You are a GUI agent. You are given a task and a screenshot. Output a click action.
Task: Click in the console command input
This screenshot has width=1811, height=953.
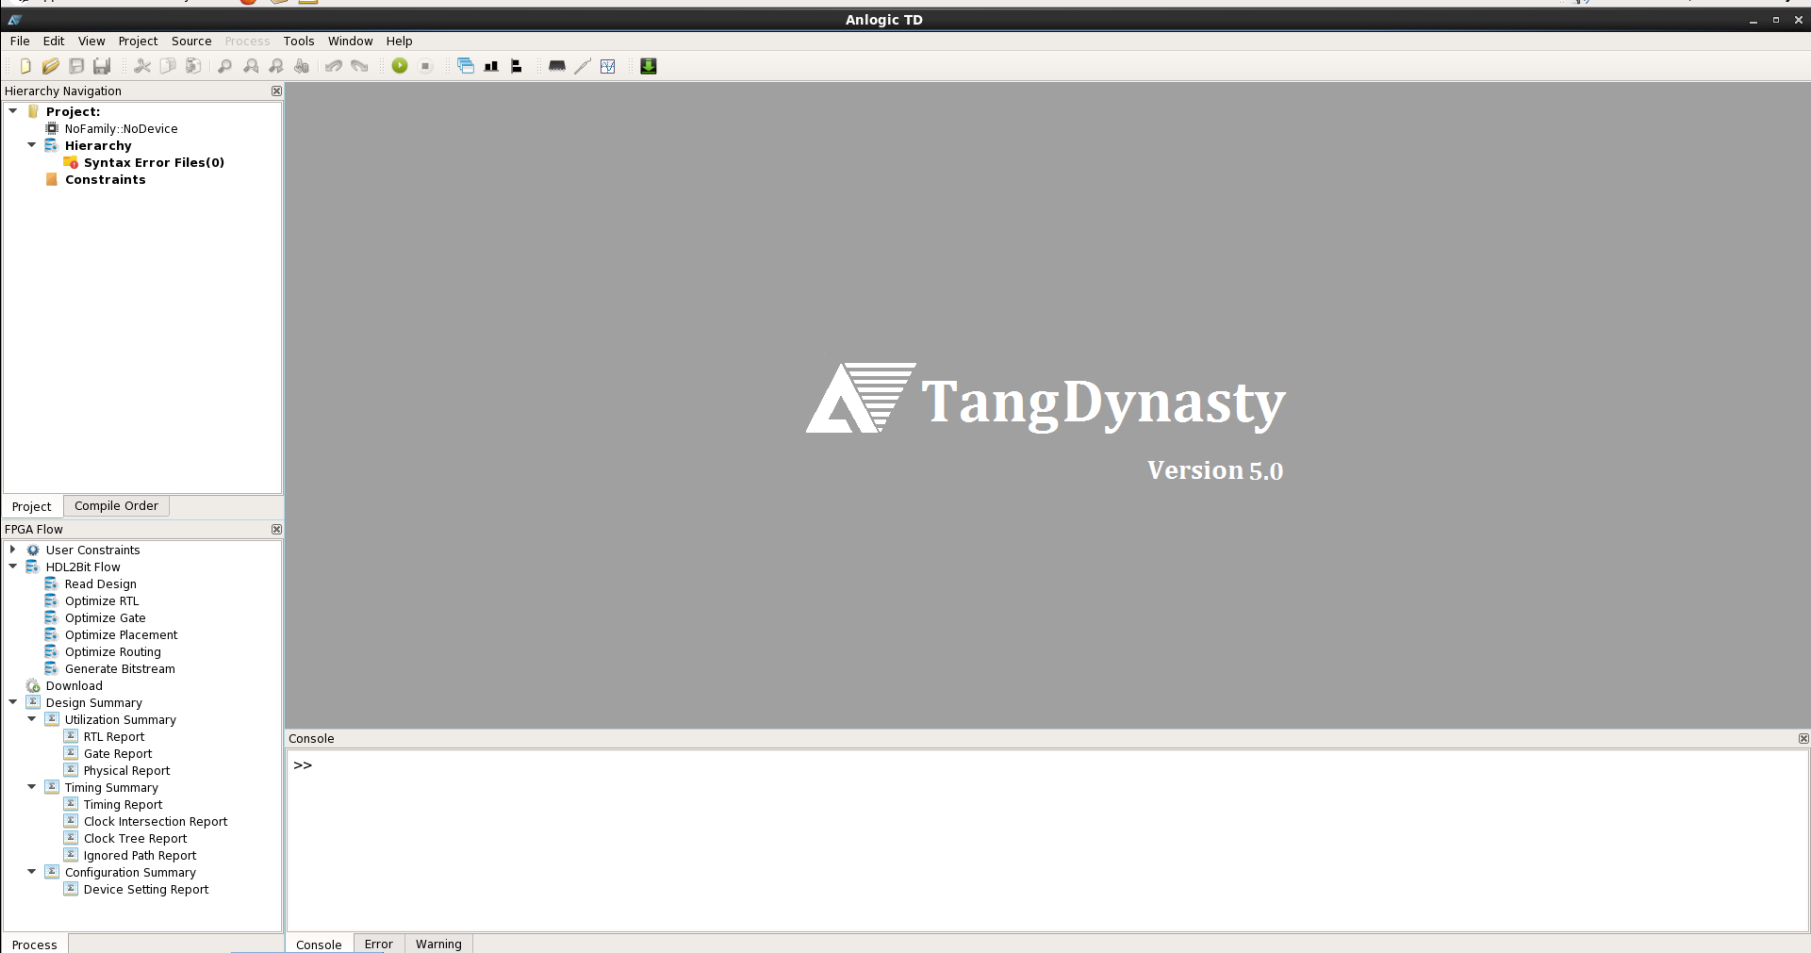click(1047, 840)
